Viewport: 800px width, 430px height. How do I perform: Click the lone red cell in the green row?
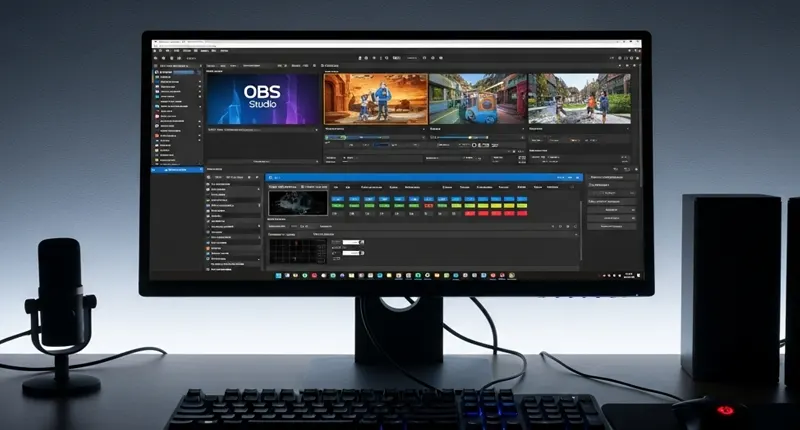tap(429, 206)
